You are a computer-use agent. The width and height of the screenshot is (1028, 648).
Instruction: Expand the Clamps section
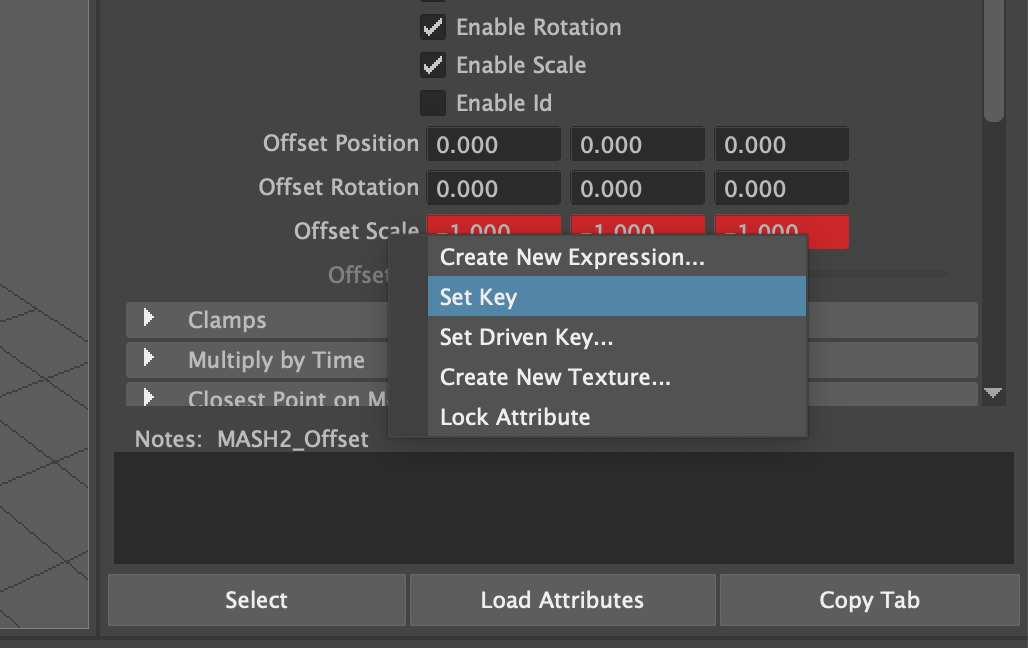(x=149, y=319)
